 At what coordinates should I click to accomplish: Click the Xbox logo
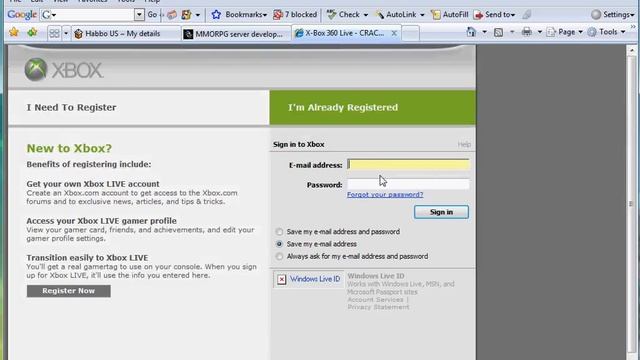click(x=64, y=70)
